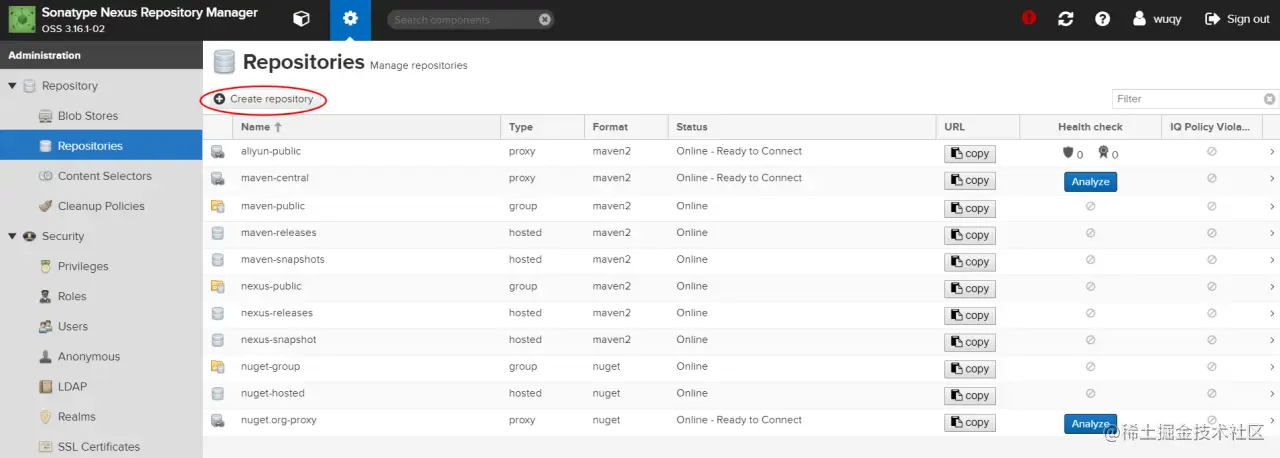1280x458 pixels.
Task: Copy URL for maven-central
Action: click(x=970, y=181)
